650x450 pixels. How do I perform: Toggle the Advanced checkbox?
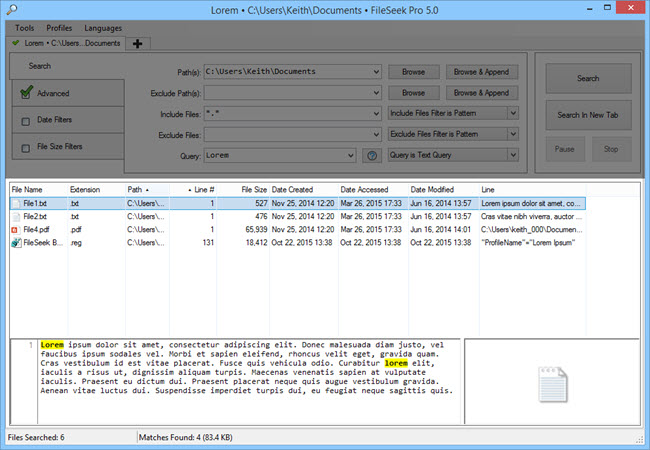pos(26,92)
